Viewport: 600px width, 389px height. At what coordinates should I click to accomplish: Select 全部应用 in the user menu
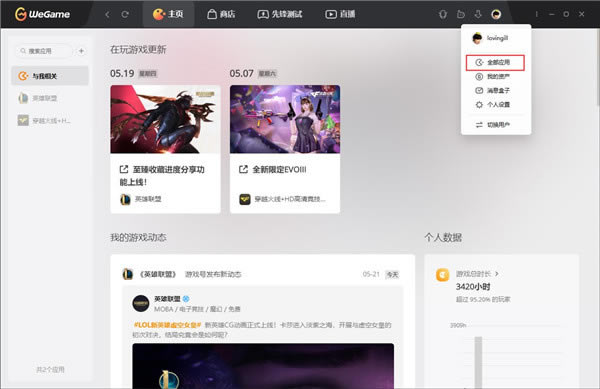[495, 62]
